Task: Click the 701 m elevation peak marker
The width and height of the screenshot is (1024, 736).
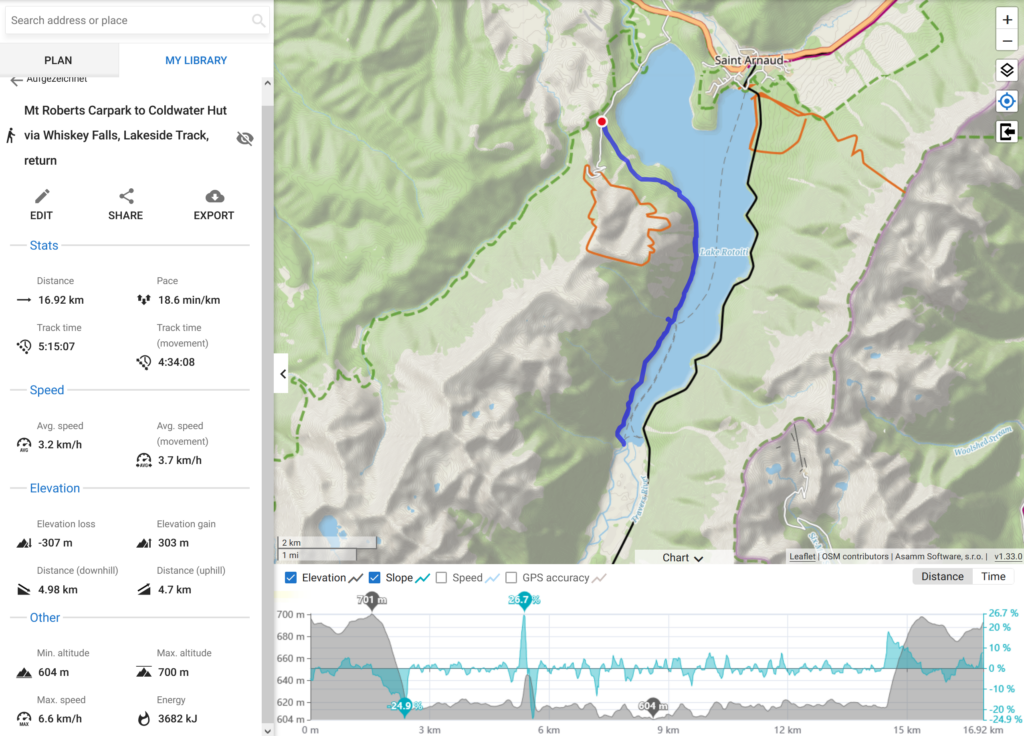Action: [x=372, y=601]
